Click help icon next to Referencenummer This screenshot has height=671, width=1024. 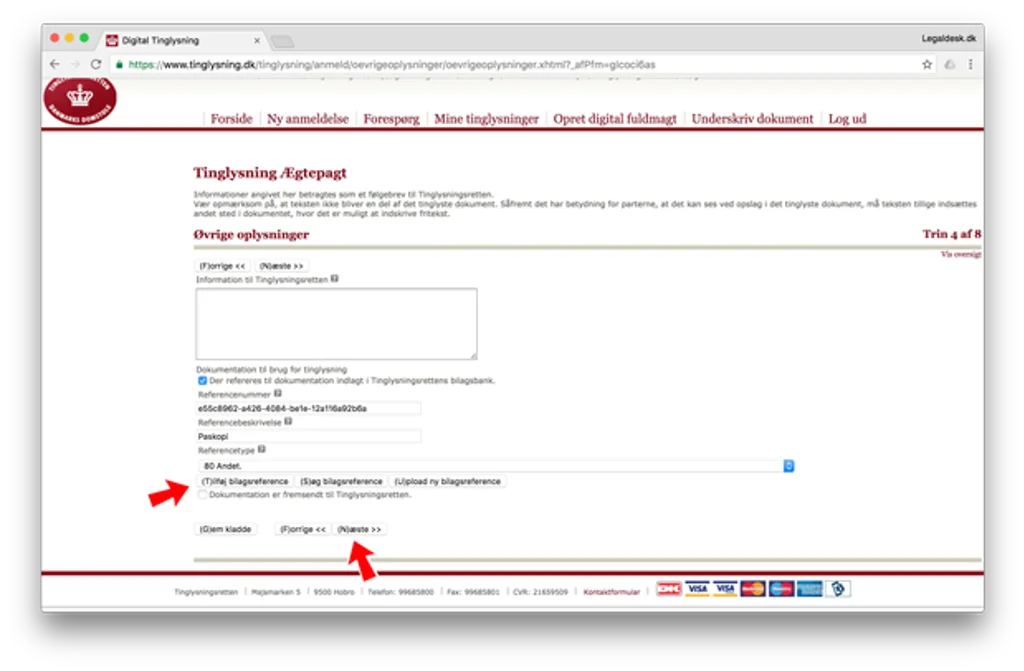[278, 393]
